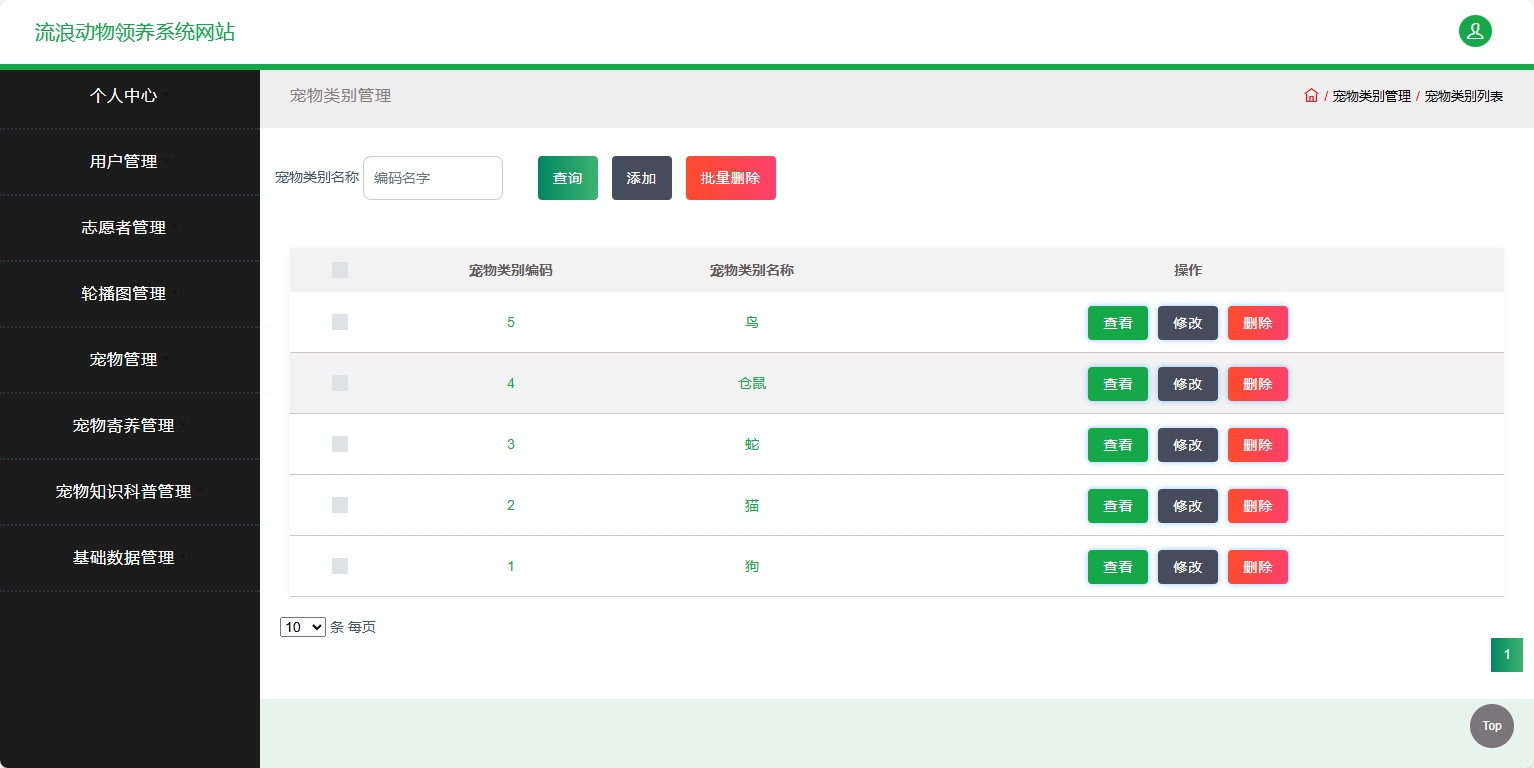Delete the 猫 category
1534x768 pixels.
coord(1258,506)
